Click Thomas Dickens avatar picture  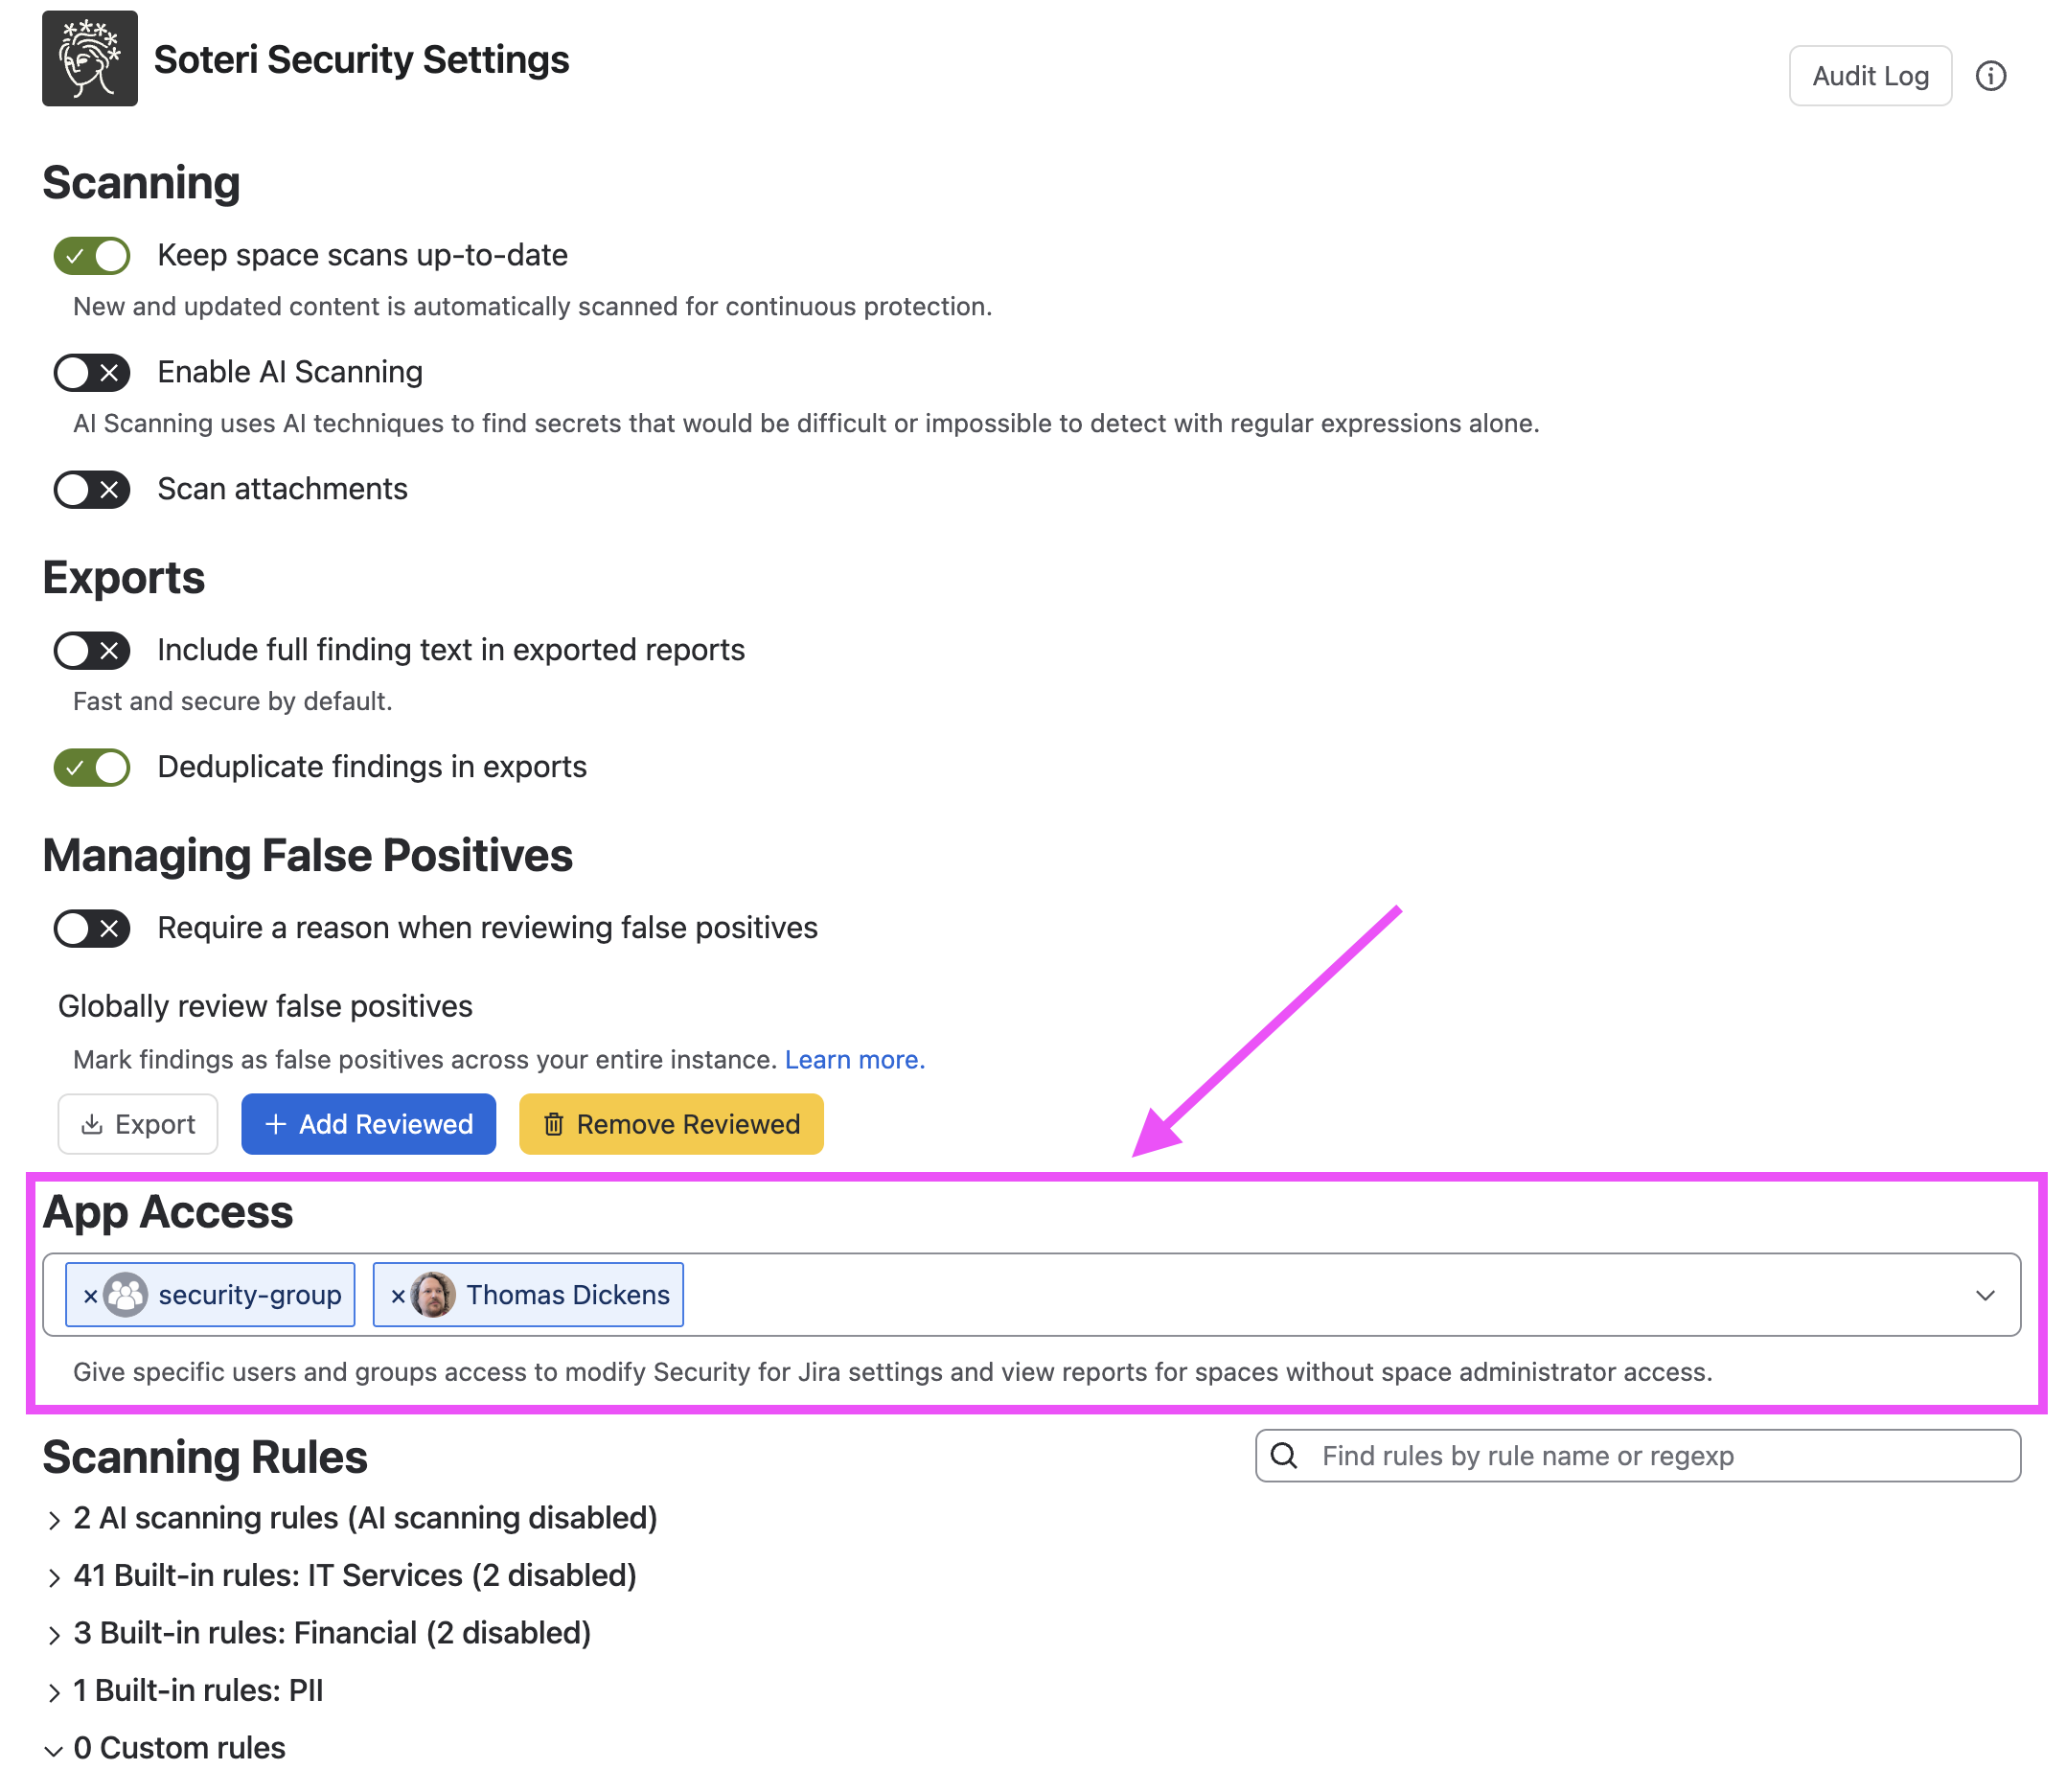click(x=434, y=1295)
